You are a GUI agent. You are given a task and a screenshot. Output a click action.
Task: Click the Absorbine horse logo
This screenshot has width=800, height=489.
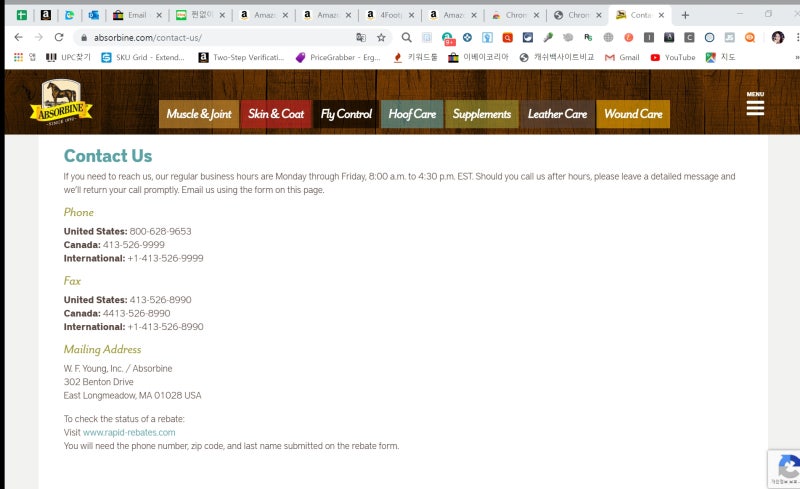click(61, 103)
